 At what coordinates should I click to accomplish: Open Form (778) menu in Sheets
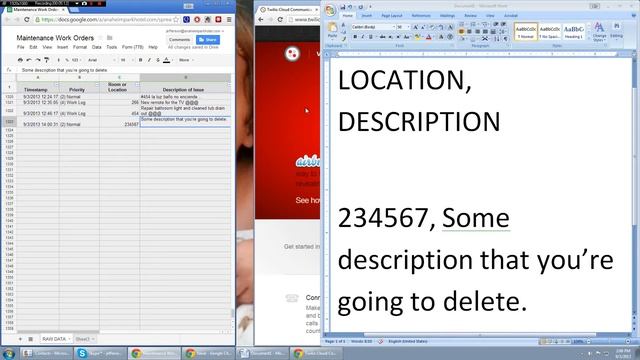click(x=133, y=47)
